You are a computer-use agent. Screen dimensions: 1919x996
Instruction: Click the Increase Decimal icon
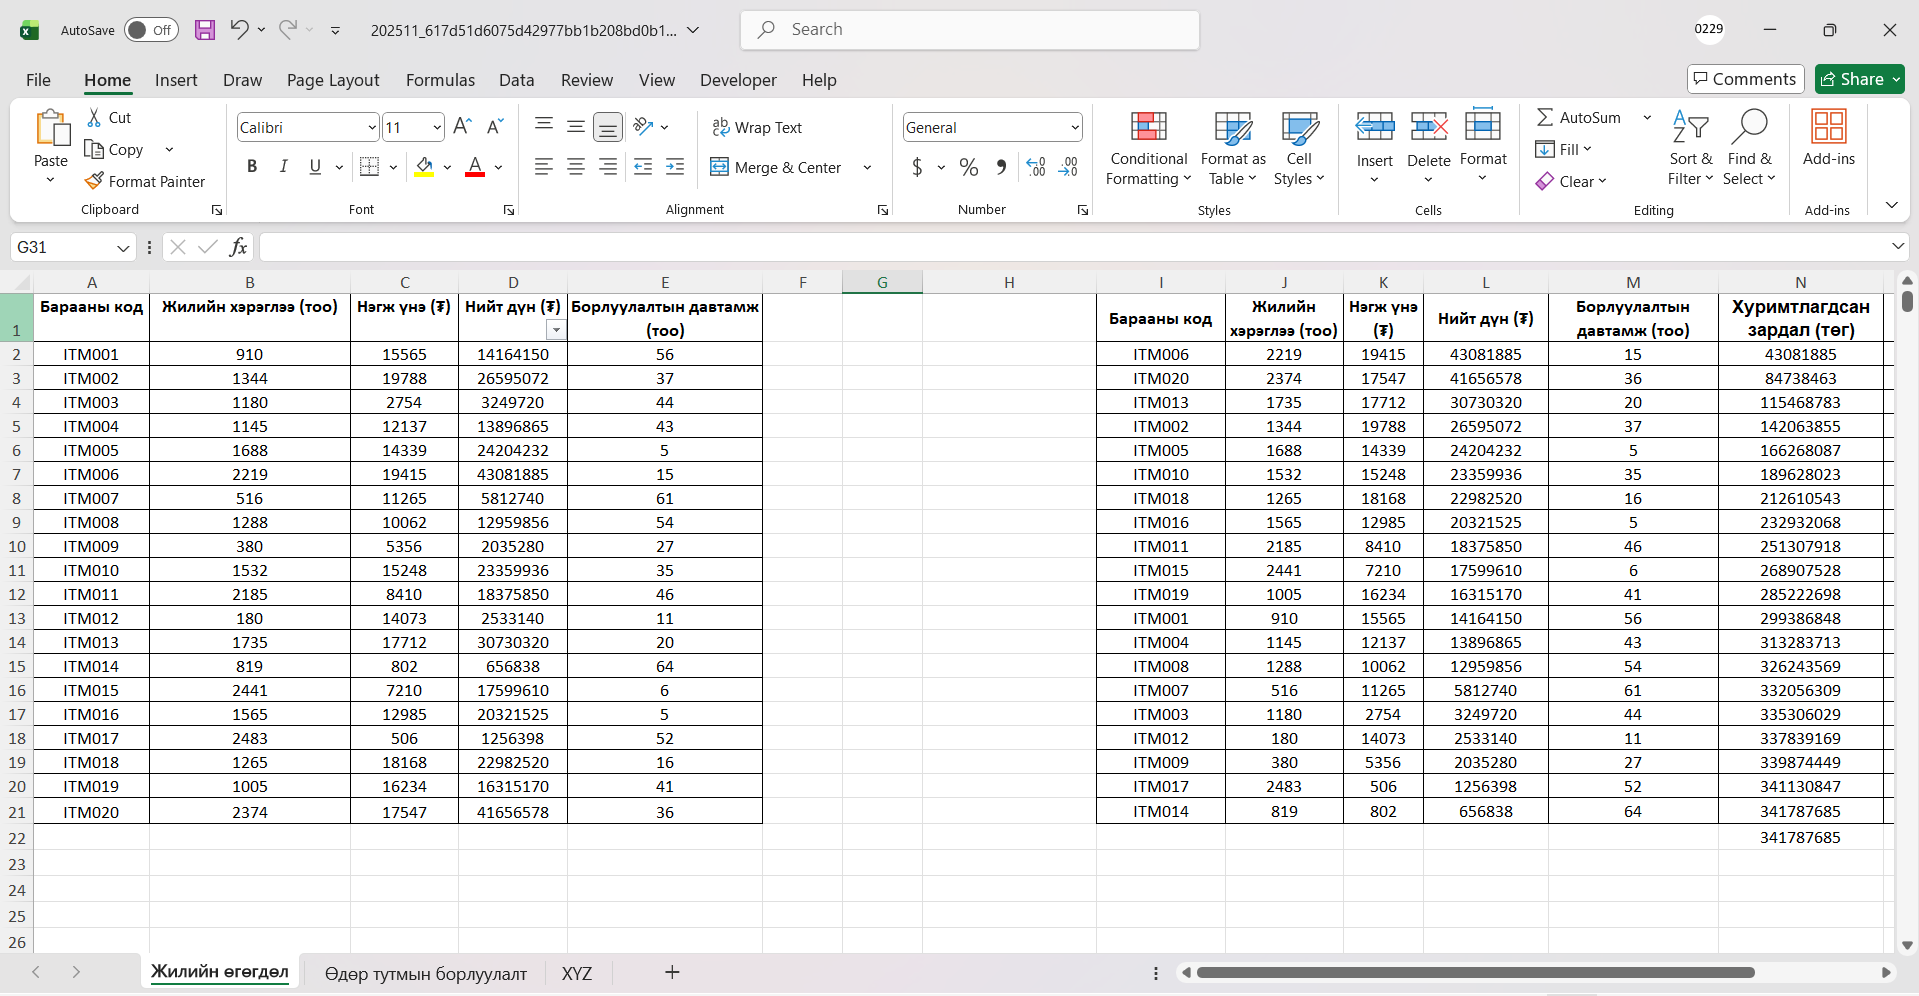[1036, 167]
